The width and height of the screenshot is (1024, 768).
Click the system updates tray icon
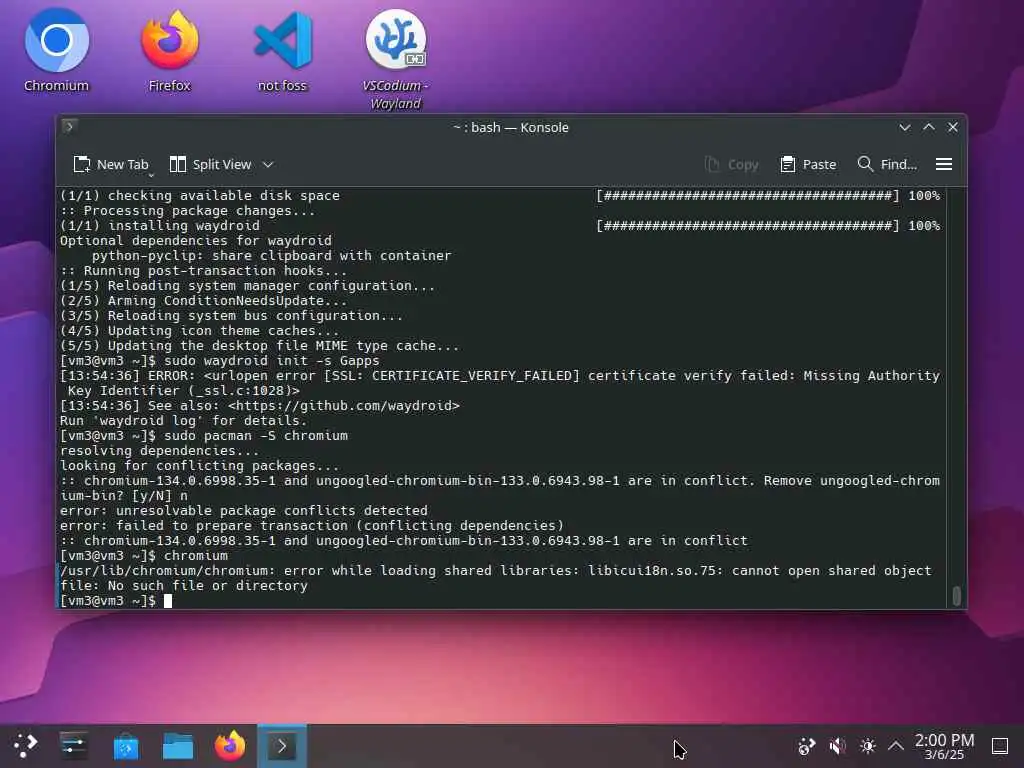pos(807,746)
